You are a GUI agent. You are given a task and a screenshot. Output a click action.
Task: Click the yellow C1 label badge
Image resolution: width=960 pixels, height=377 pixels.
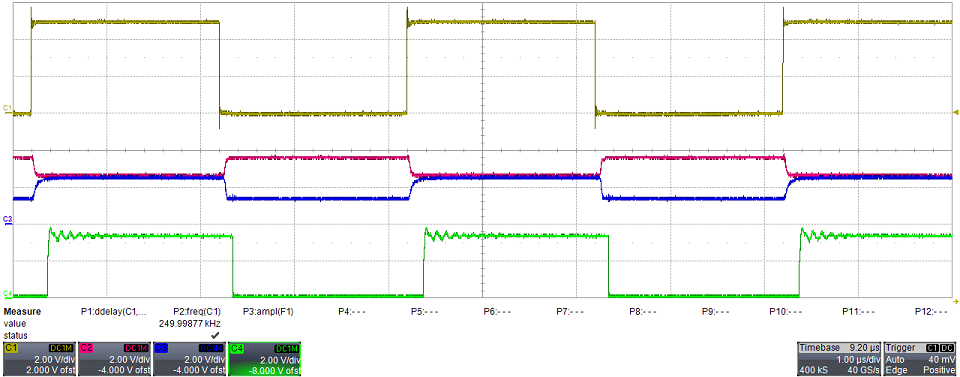click(x=12, y=348)
